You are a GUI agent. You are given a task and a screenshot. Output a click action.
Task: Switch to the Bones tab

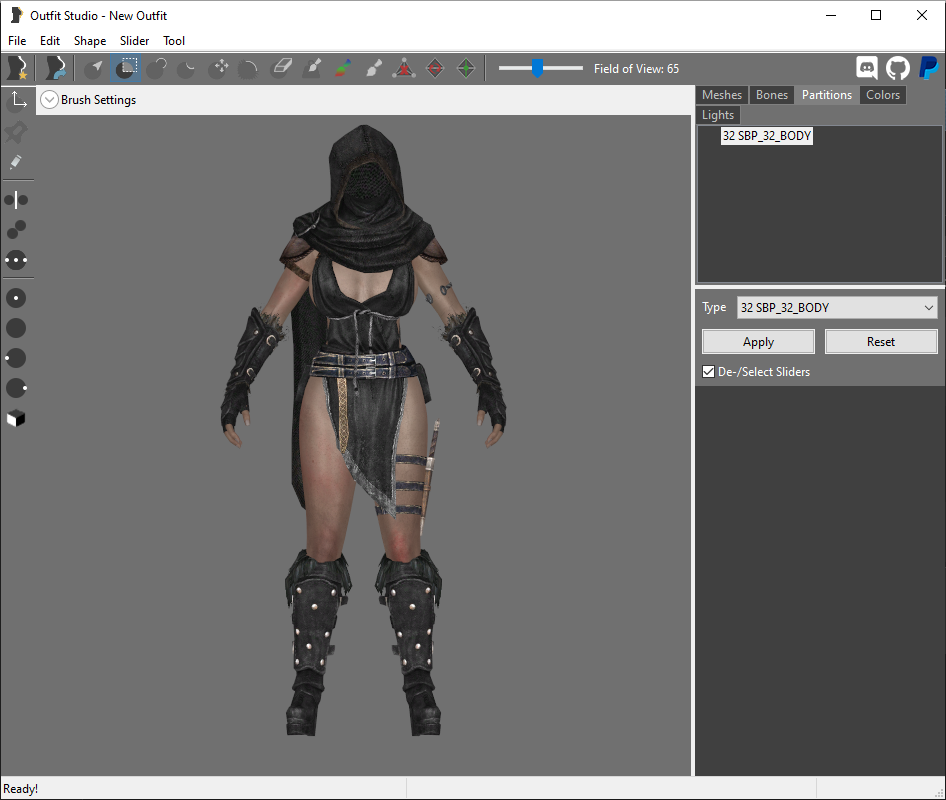pyautogui.click(x=772, y=95)
